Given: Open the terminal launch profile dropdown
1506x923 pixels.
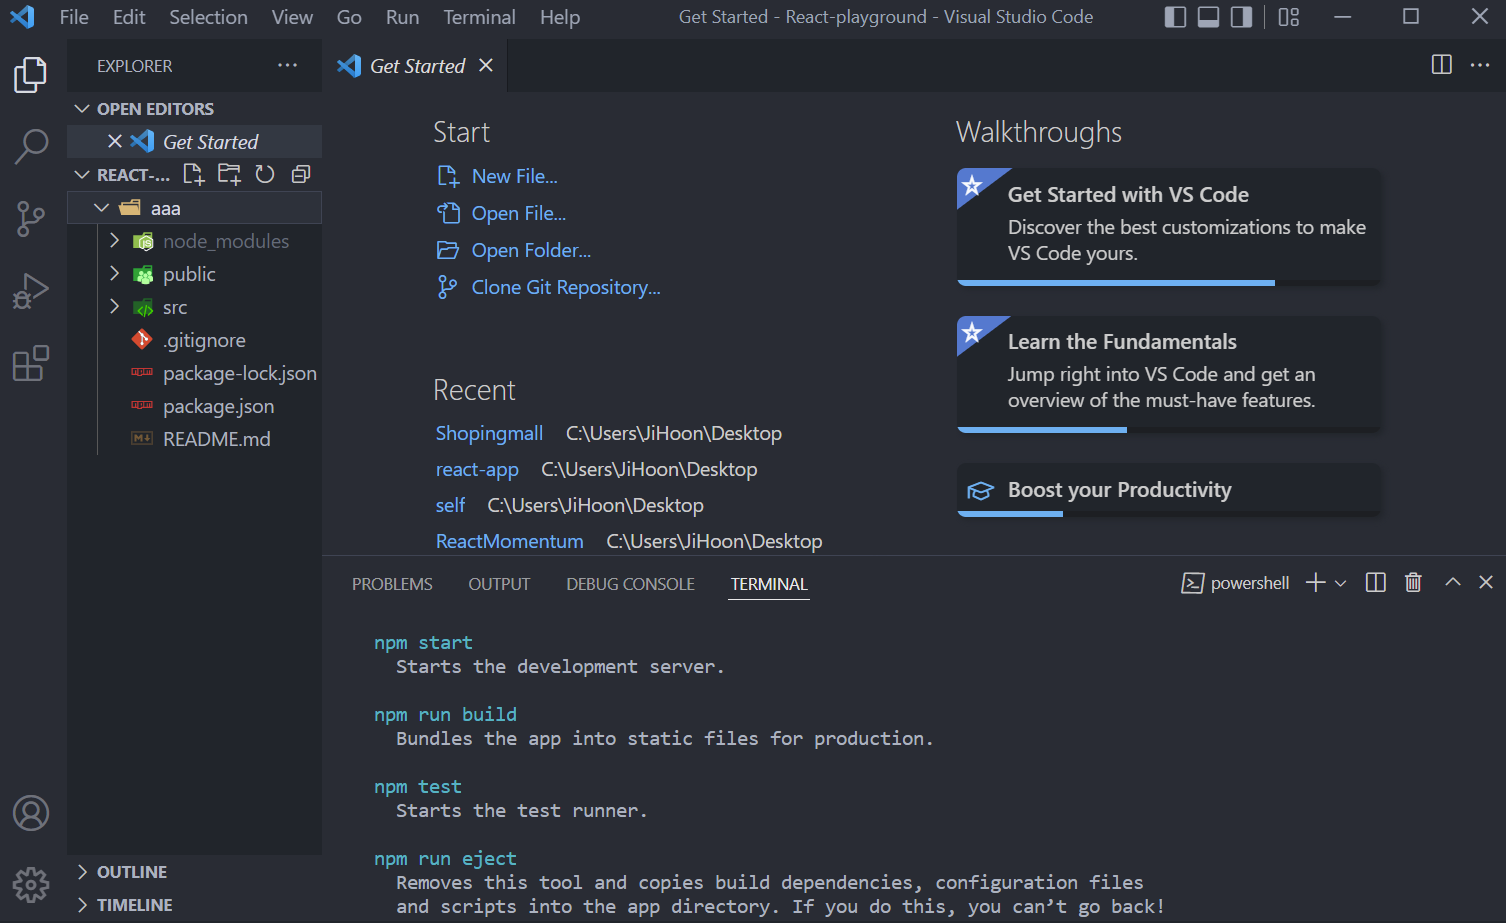Looking at the screenshot, I should [x=1341, y=583].
